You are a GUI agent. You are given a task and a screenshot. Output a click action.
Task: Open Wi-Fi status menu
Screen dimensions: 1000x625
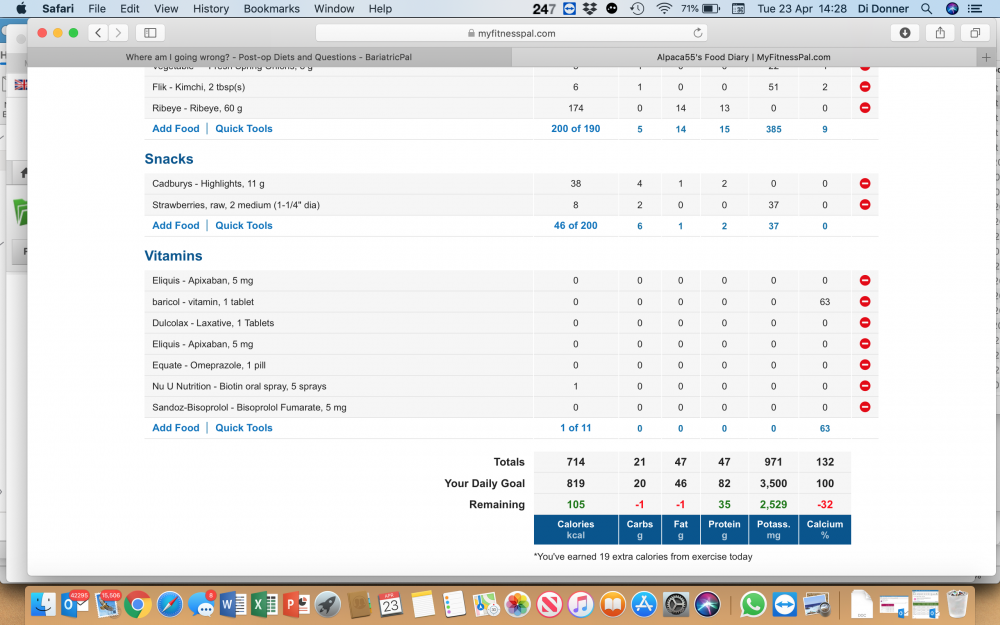[x=664, y=8]
